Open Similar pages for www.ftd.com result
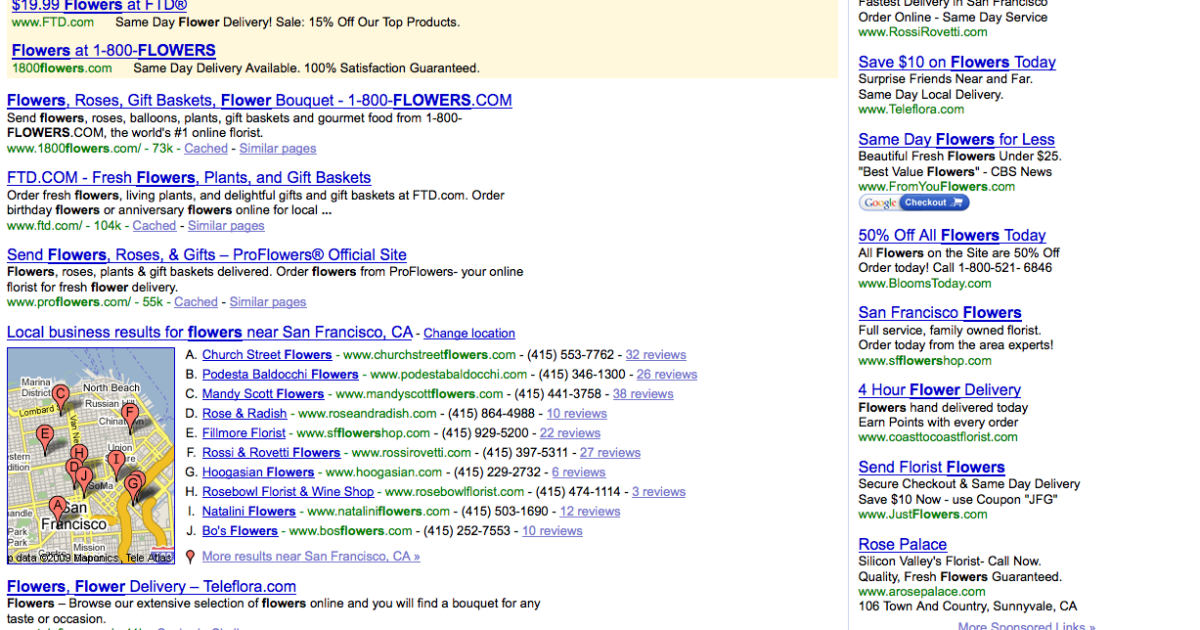 (x=226, y=225)
